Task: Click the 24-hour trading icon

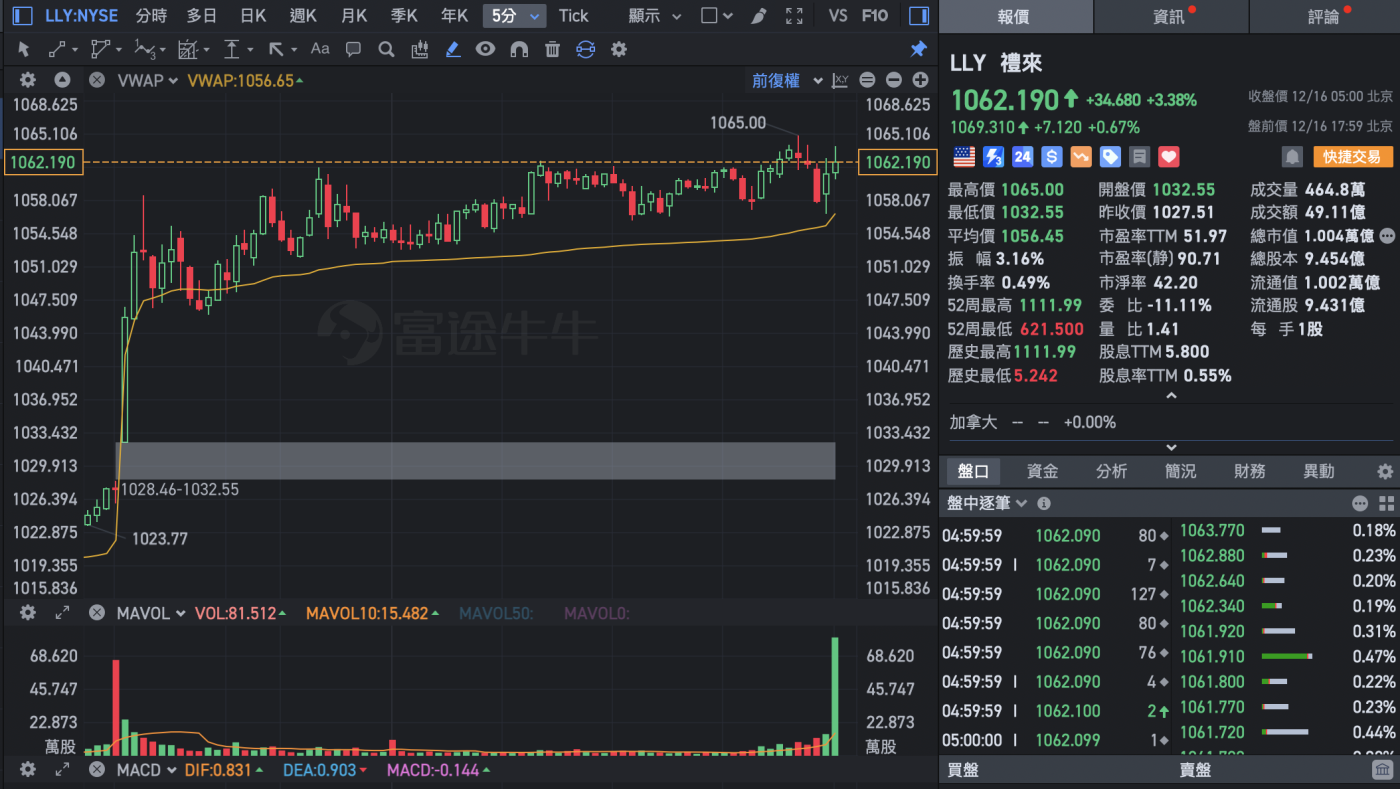Action: (1022, 156)
